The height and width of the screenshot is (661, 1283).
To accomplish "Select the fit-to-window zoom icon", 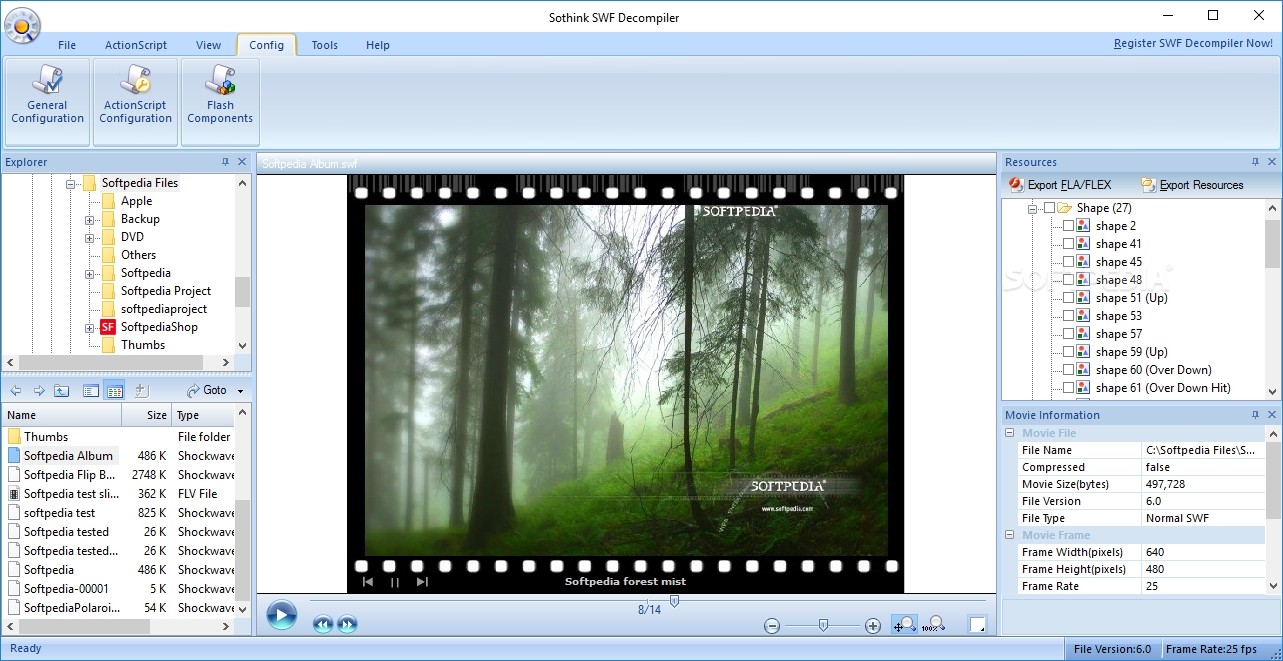I will pyautogui.click(x=904, y=625).
